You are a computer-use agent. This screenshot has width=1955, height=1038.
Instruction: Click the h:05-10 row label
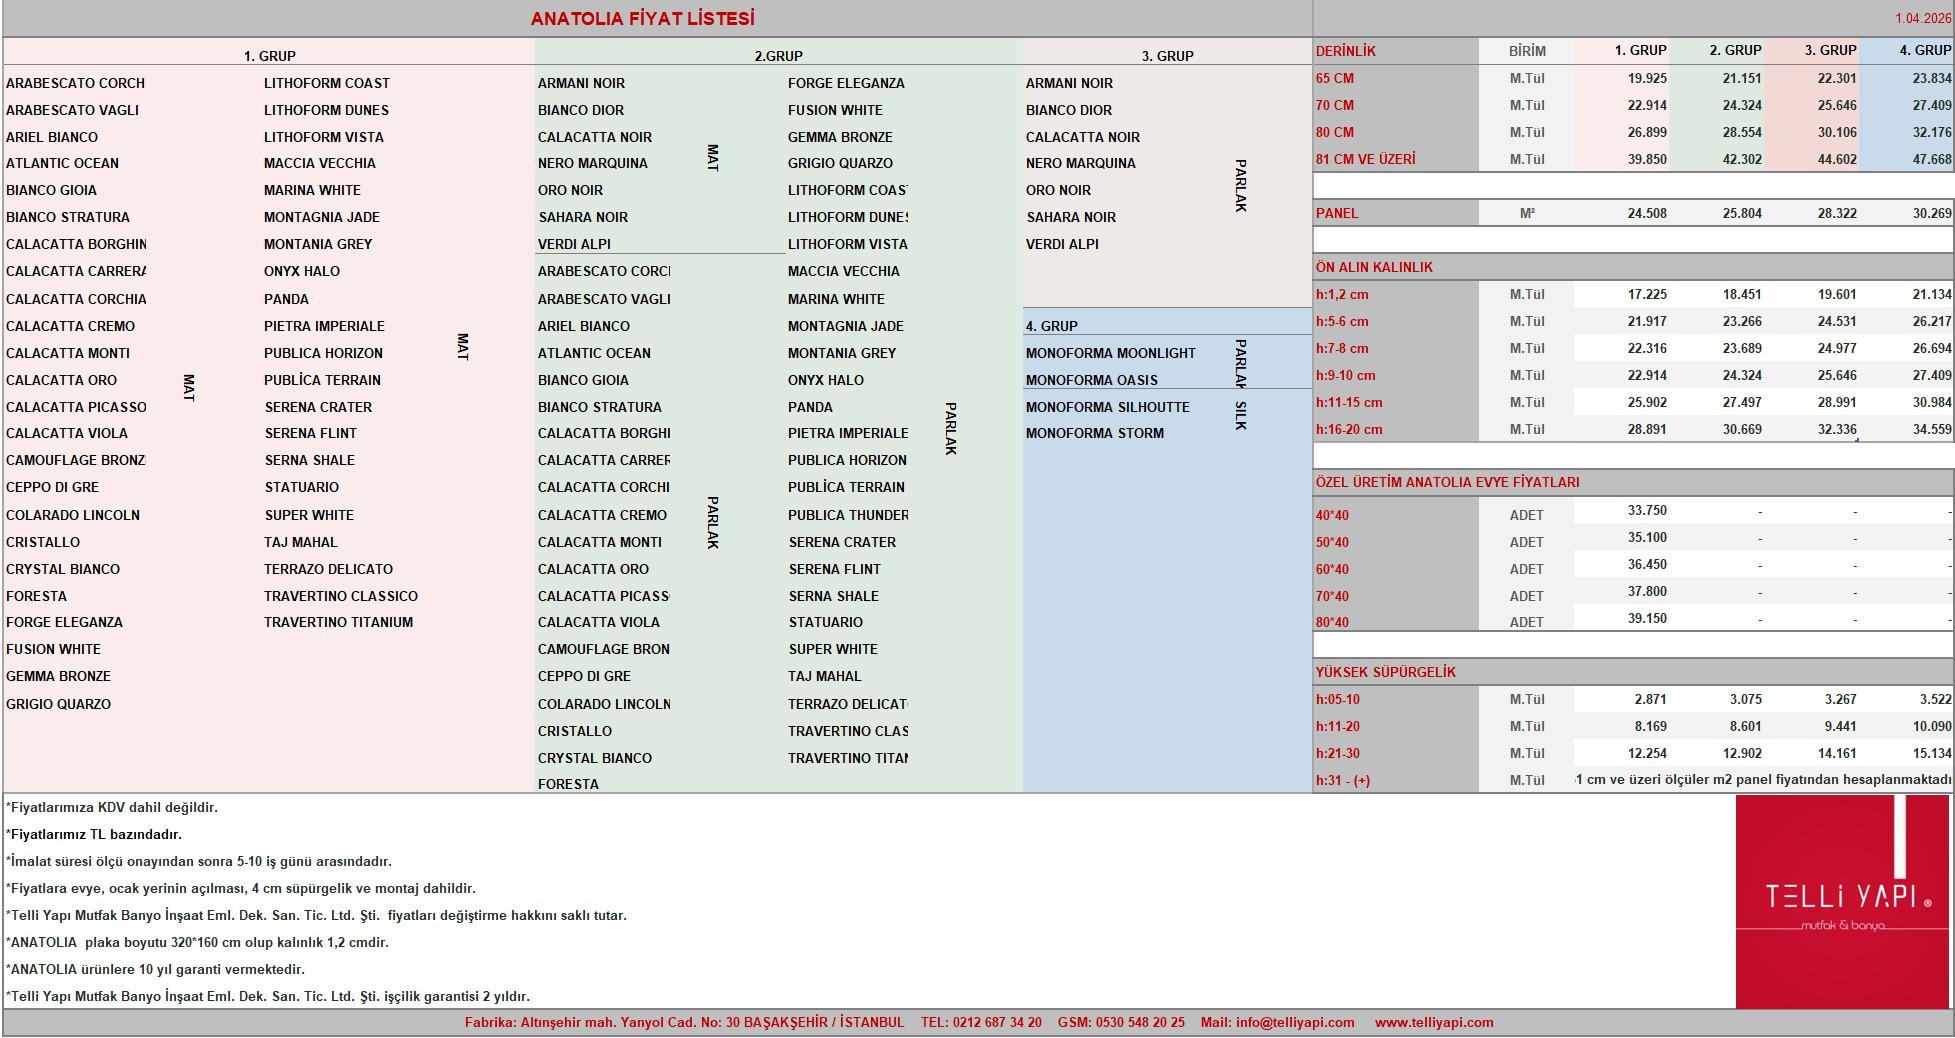pyautogui.click(x=1338, y=700)
